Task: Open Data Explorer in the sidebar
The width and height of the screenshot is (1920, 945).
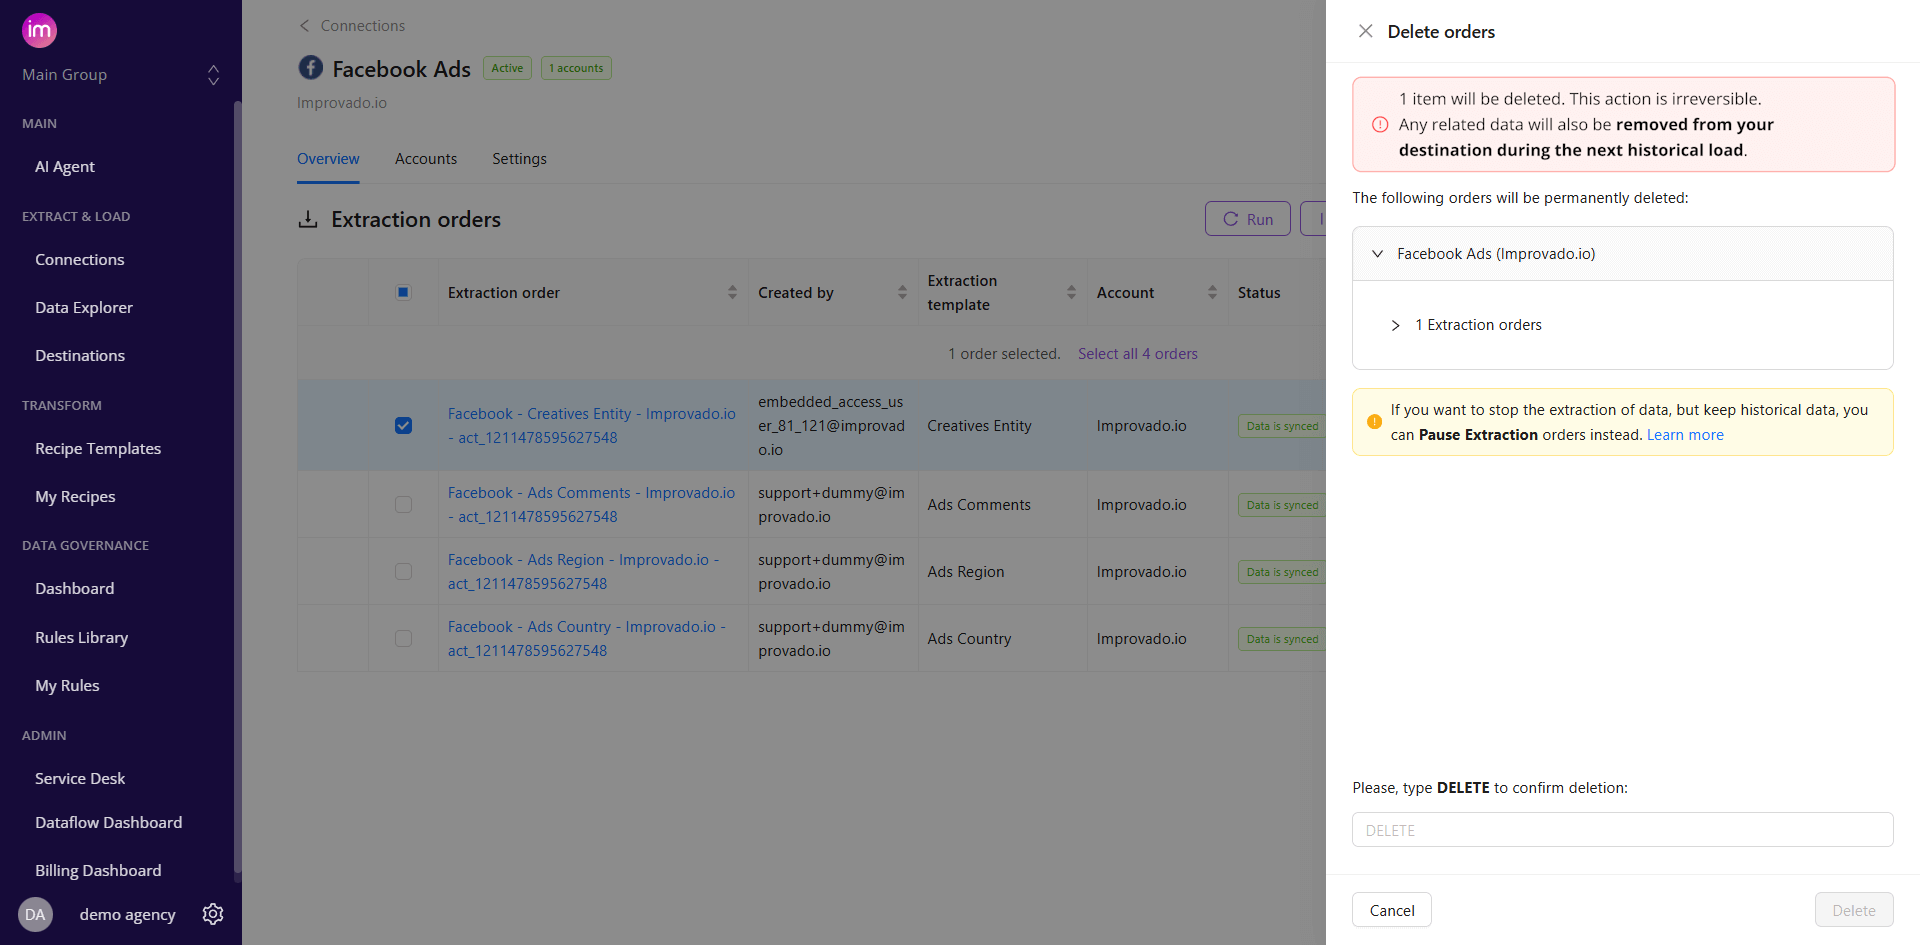Action: click(x=84, y=308)
